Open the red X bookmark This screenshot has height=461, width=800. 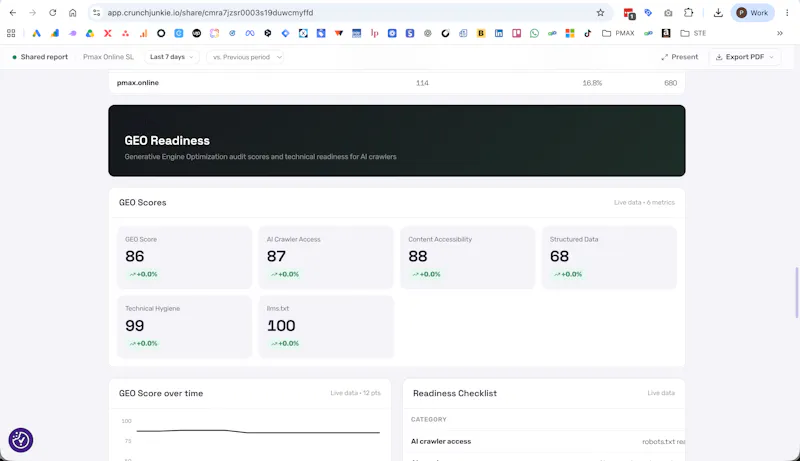pyautogui.click(x=108, y=33)
